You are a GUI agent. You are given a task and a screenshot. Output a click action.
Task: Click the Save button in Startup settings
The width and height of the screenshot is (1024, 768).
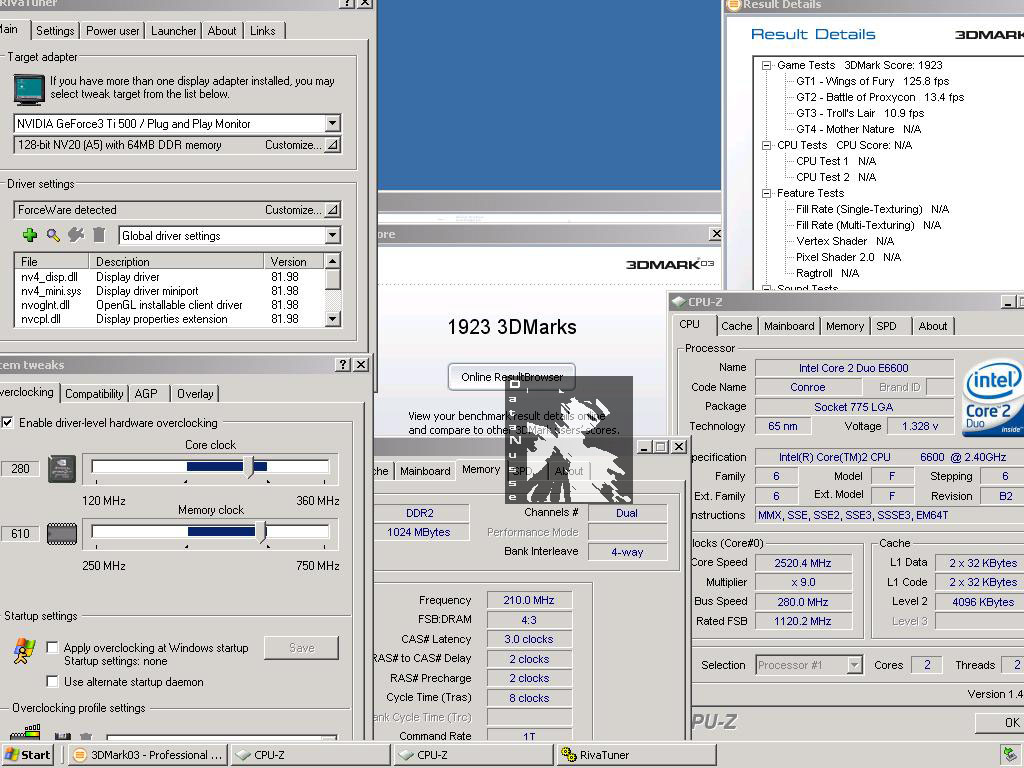(301, 648)
